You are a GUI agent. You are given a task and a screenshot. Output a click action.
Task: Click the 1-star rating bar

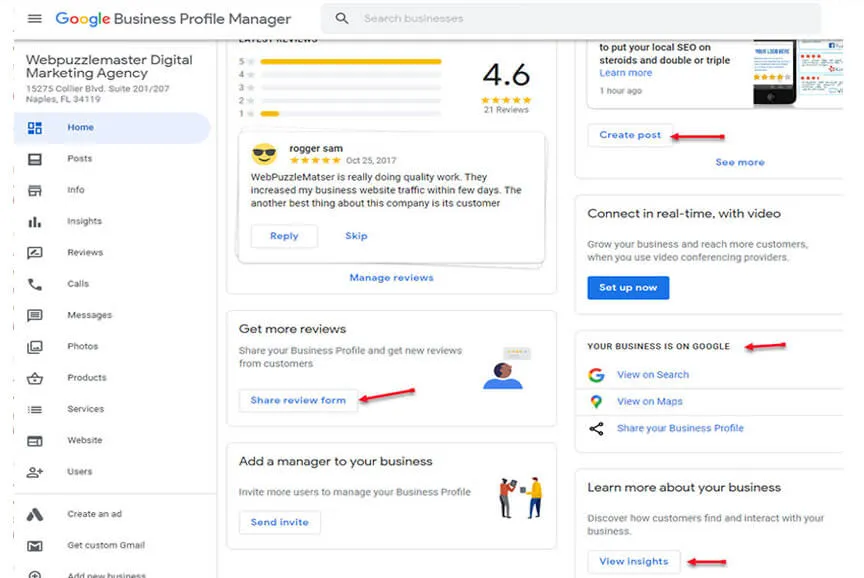(x=351, y=114)
